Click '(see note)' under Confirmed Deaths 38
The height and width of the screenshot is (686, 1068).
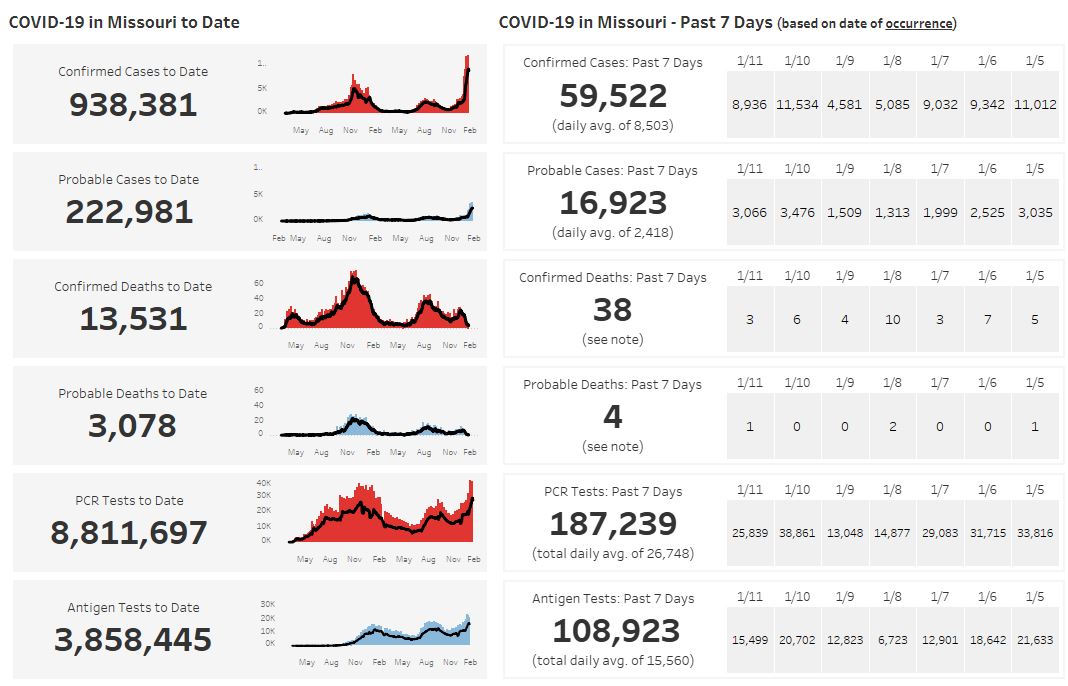click(612, 340)
